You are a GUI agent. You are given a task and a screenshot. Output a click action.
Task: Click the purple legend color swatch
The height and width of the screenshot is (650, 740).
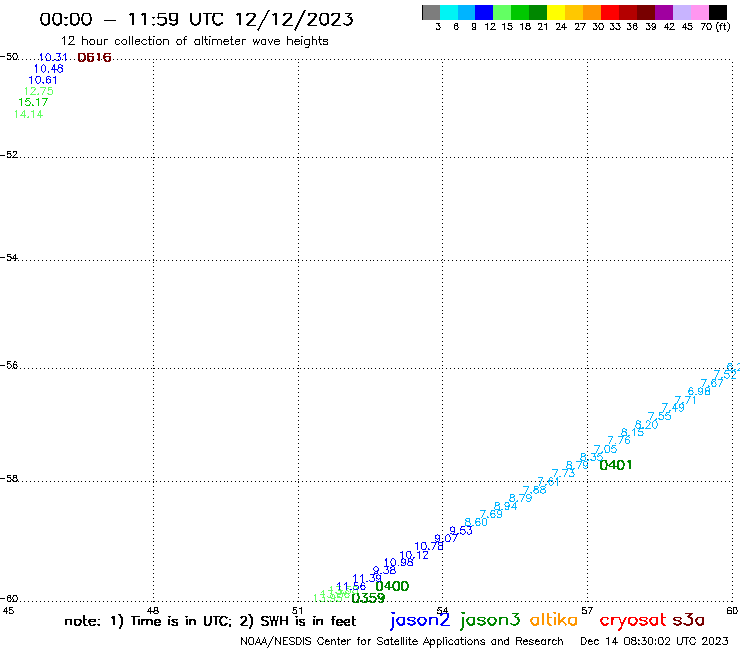tap(664, 13)
